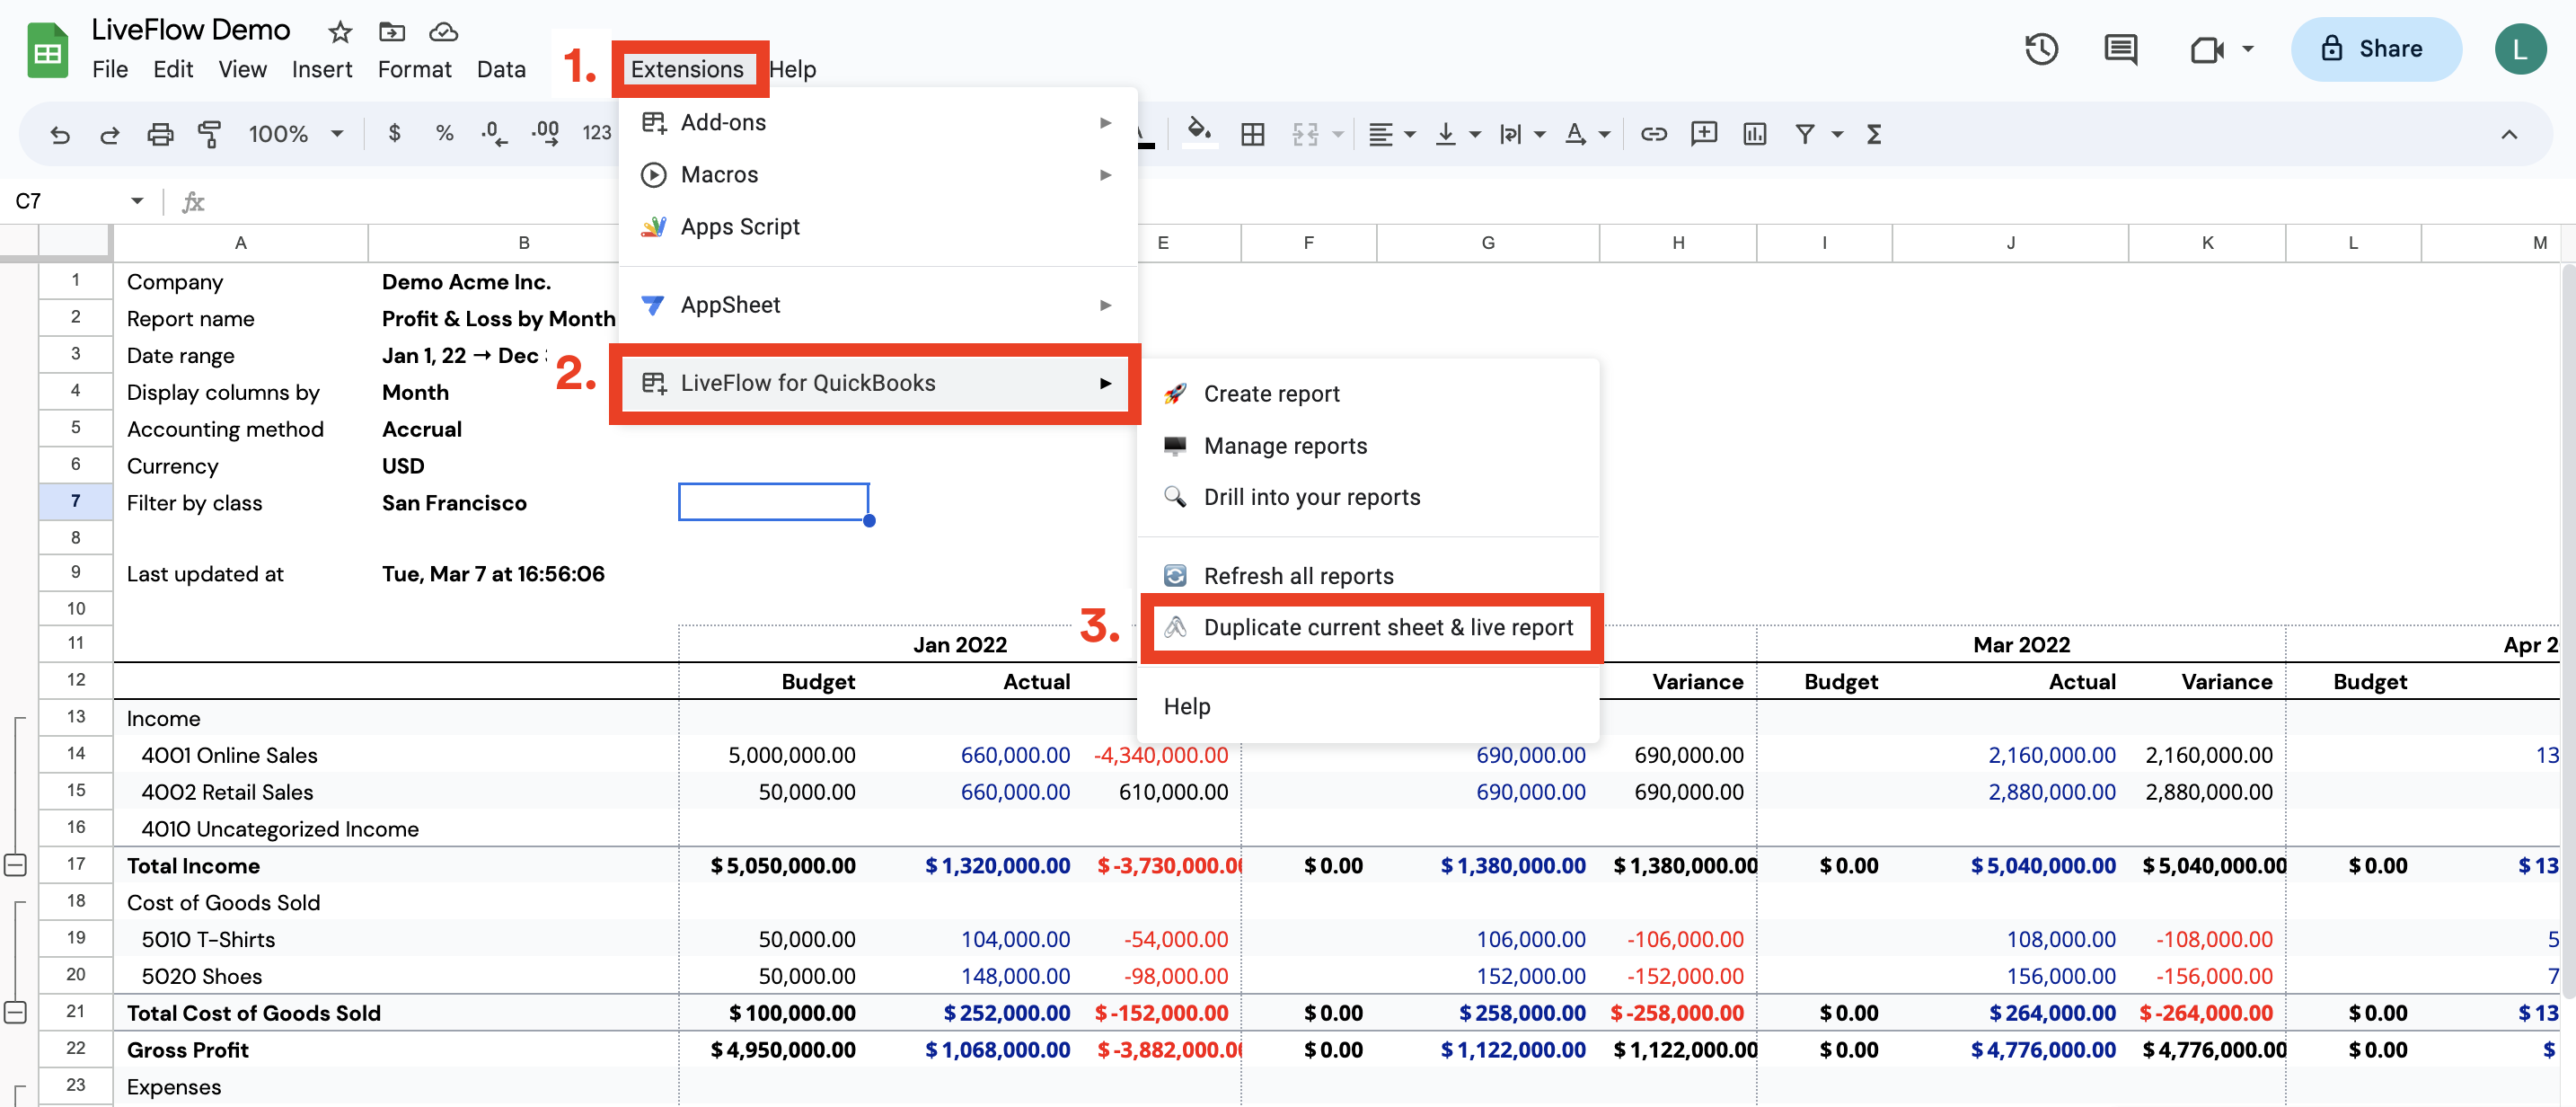Open the zoom 100% dropdown
Image resolution: width=2576 pixels, height=1107 pixels.
click(295, 134)
